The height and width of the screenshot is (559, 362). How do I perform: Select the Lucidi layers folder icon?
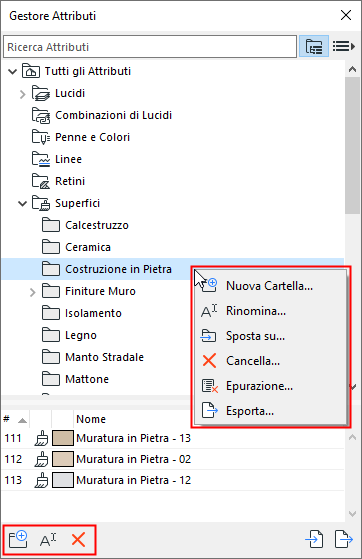(x=41, y=93)
